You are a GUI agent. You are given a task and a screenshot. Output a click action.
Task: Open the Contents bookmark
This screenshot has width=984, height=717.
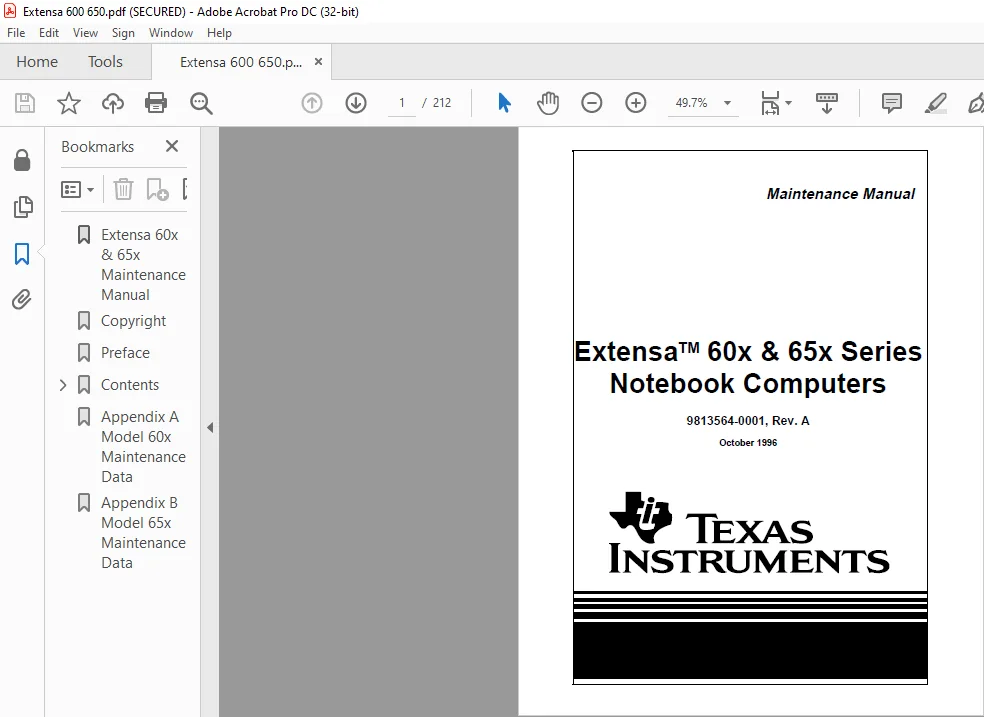click(130, 385)
